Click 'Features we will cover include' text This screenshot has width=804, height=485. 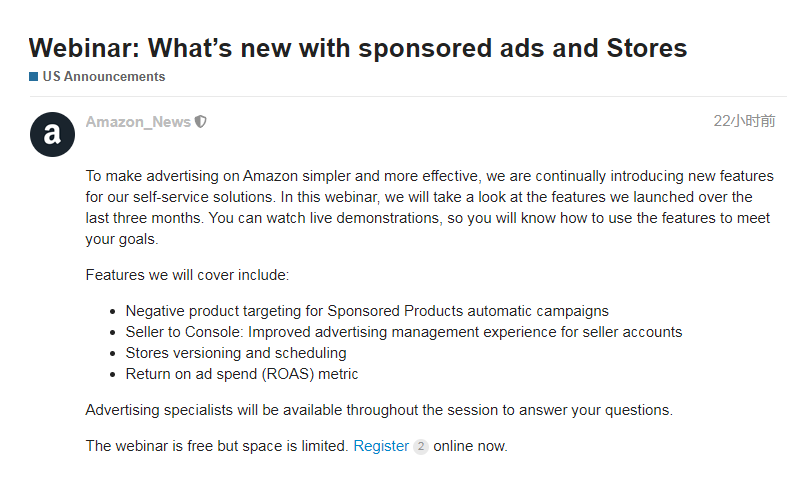point(187,275)
